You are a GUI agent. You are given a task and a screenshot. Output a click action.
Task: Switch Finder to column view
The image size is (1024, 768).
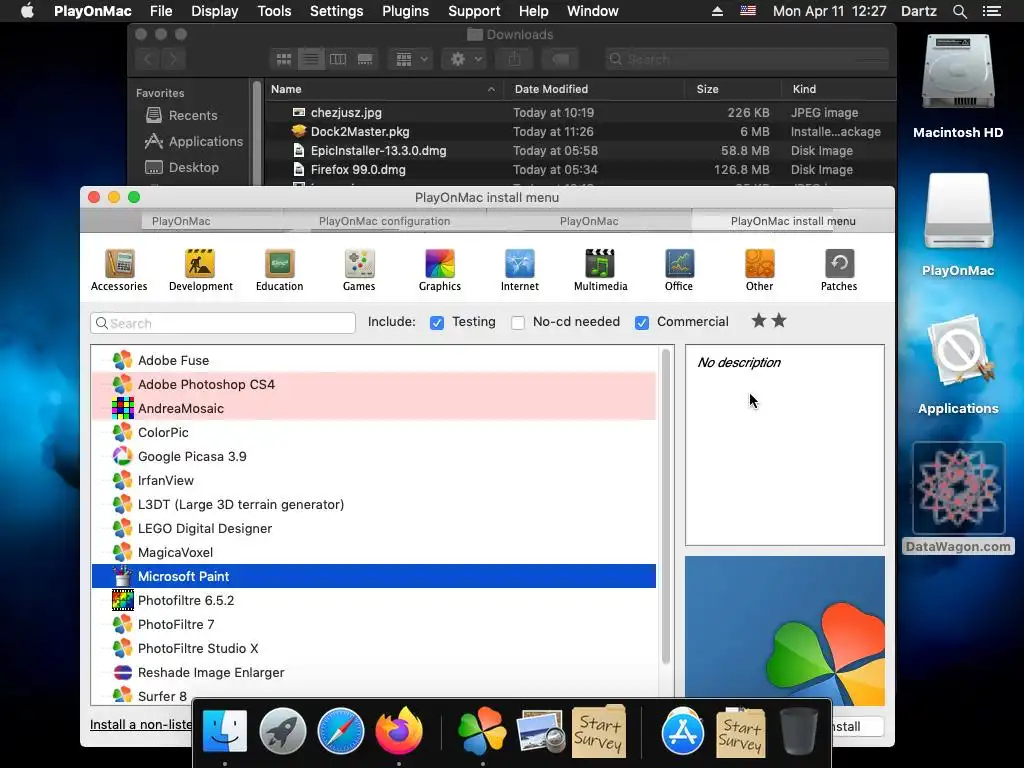tap(338, 59)
